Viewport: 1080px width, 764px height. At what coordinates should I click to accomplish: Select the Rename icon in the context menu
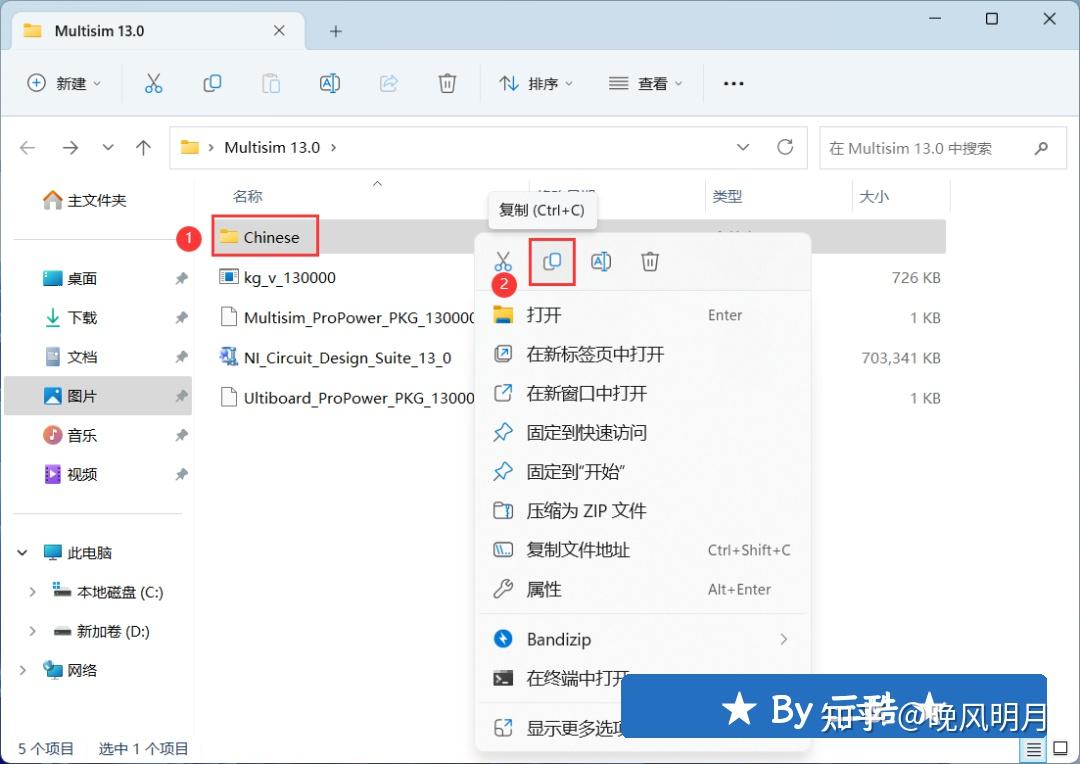[x=601, y=261]
